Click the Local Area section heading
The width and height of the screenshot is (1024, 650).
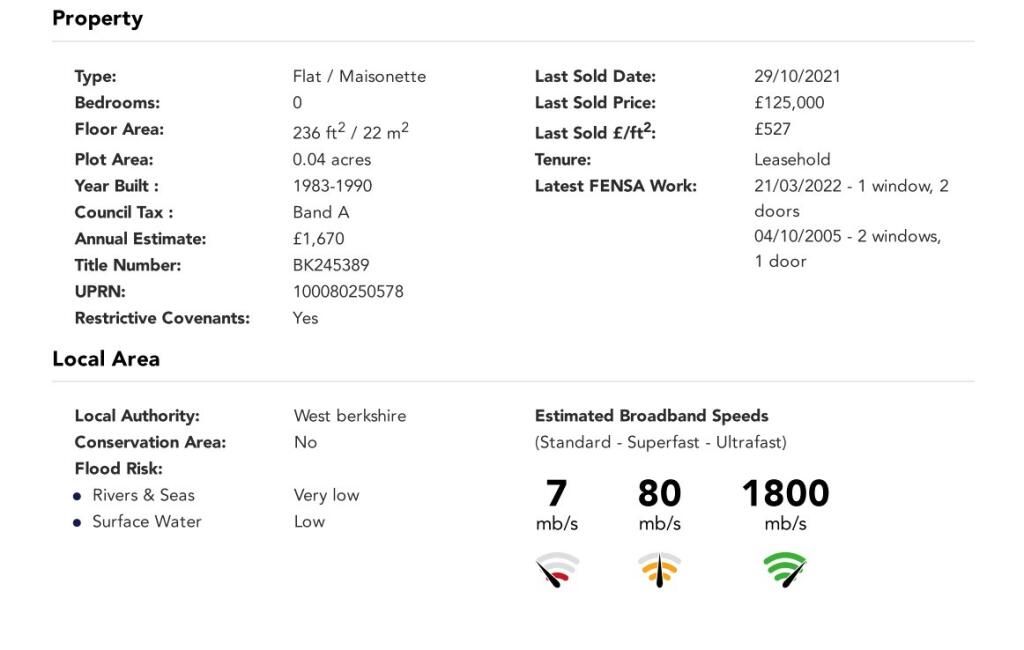106,359
